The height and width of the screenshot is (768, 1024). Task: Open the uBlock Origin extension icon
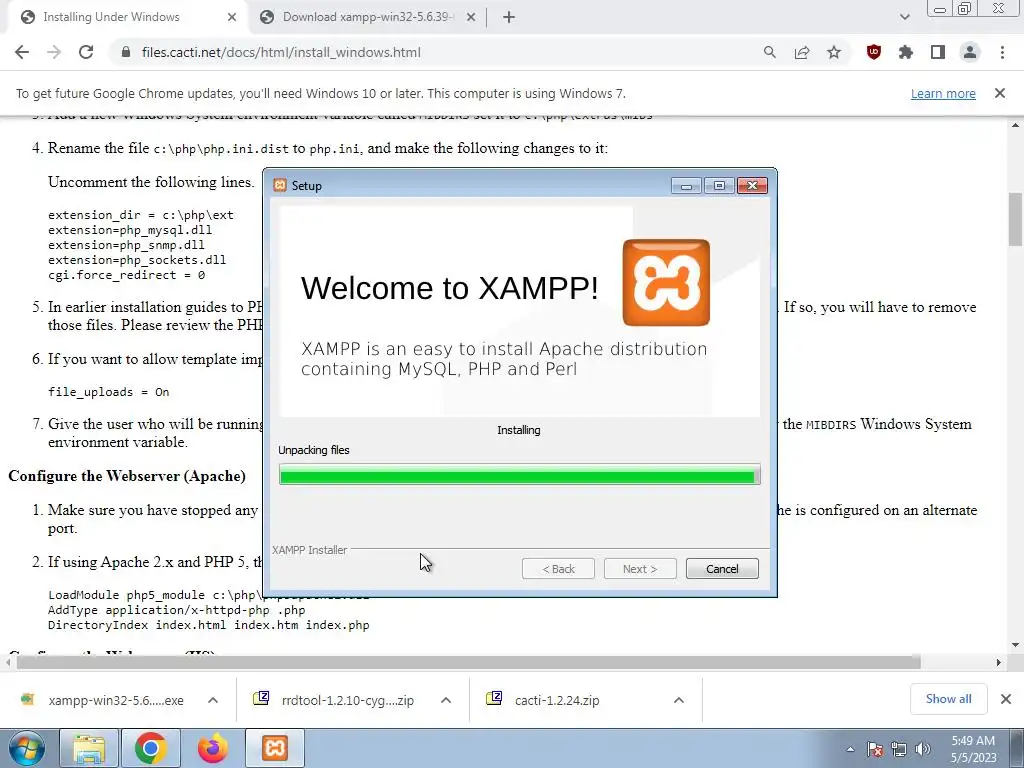874,52
